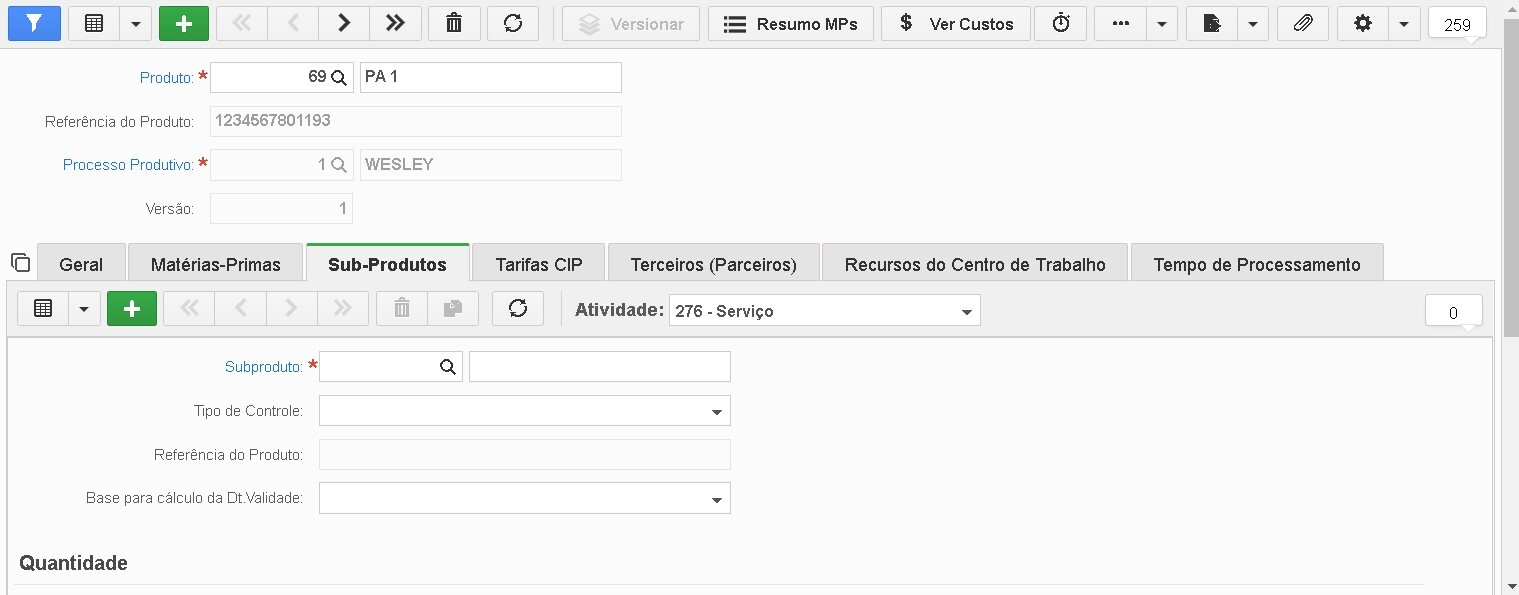Screen dimensions: 1519x595
Task: Add a new record with green plus in main toolbar
Action: (184, 23)
